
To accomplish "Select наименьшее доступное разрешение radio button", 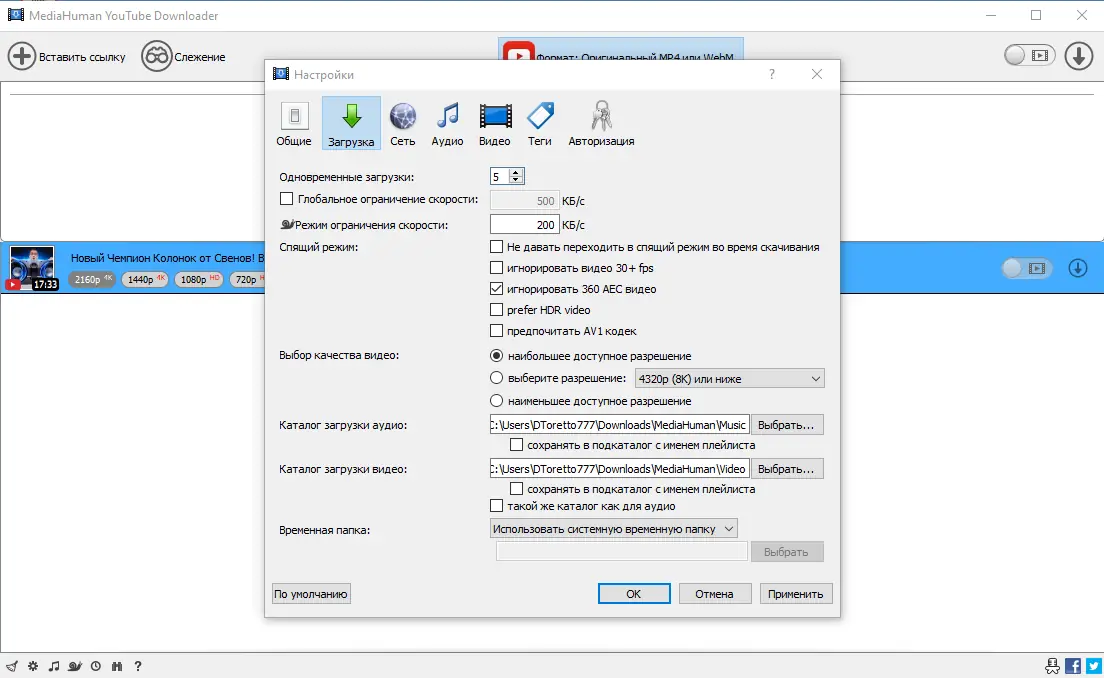I will coord(496,400).
